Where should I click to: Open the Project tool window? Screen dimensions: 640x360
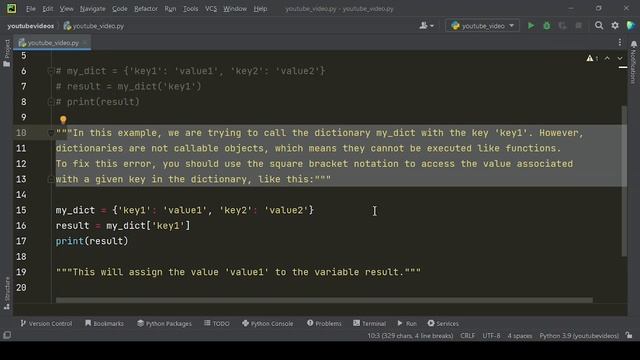click(x=7, y=53)
